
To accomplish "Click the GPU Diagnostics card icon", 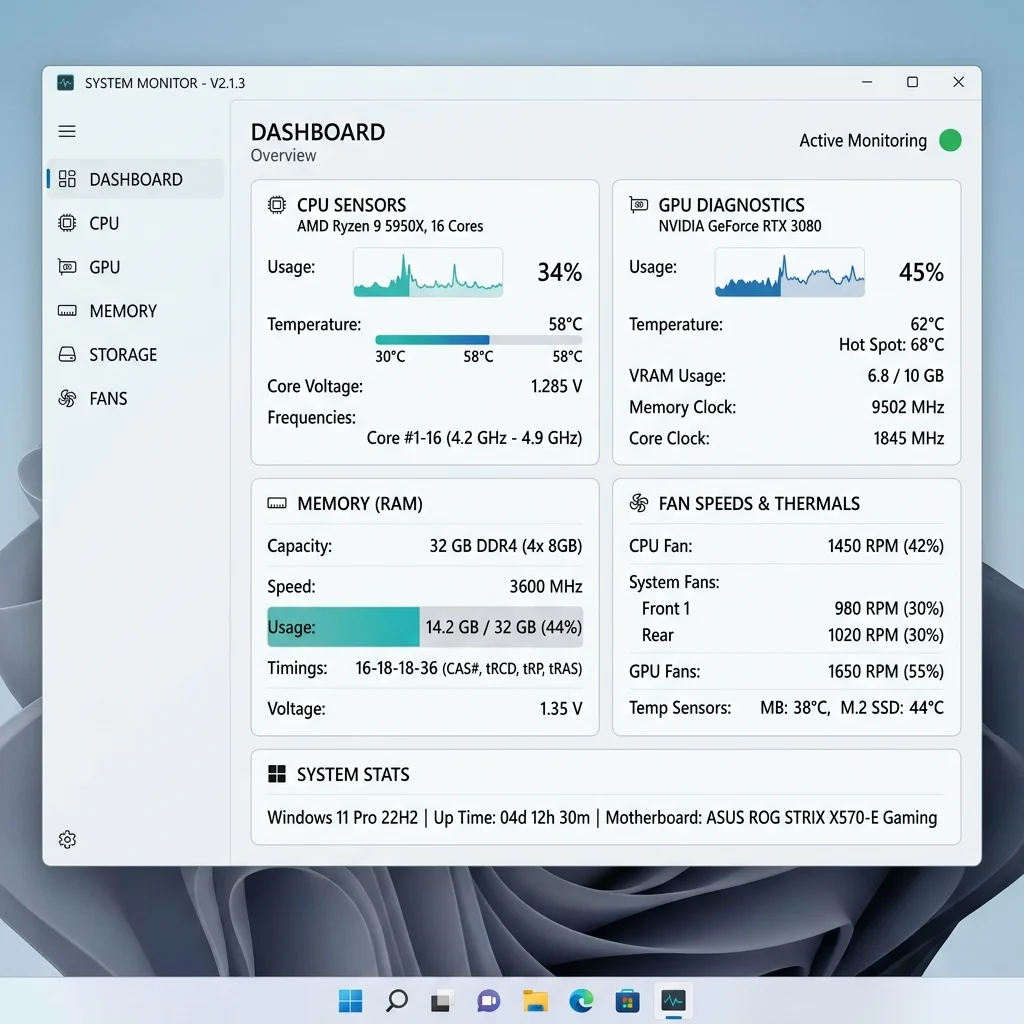I will [639, 204].
